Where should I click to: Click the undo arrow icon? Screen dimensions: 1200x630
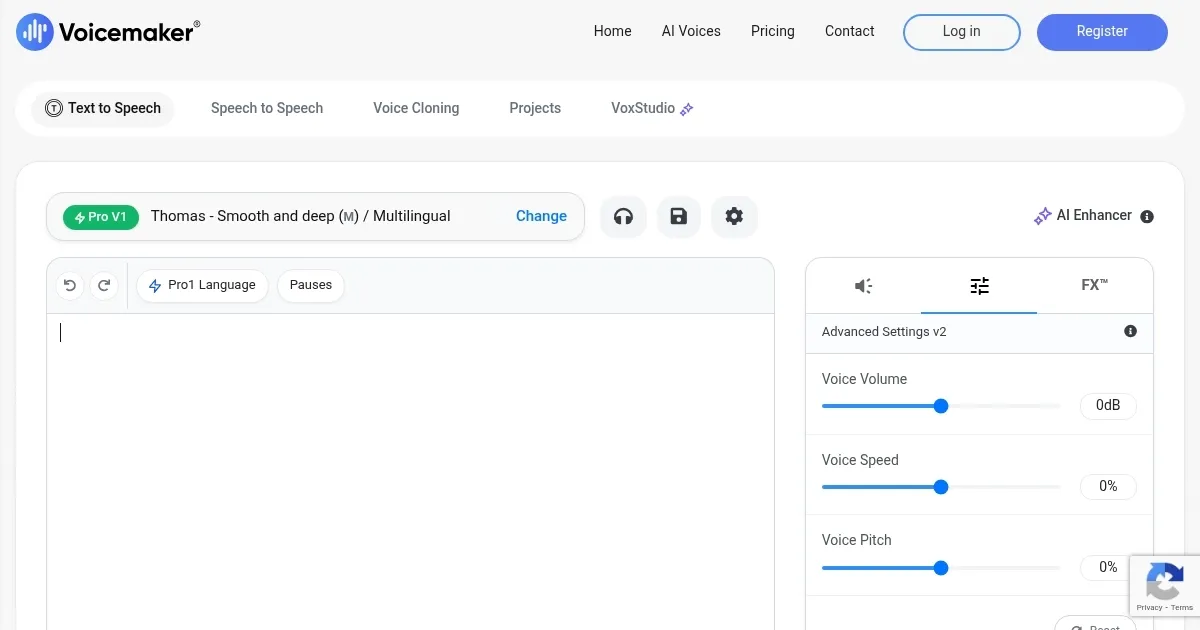tap(69, 285)
